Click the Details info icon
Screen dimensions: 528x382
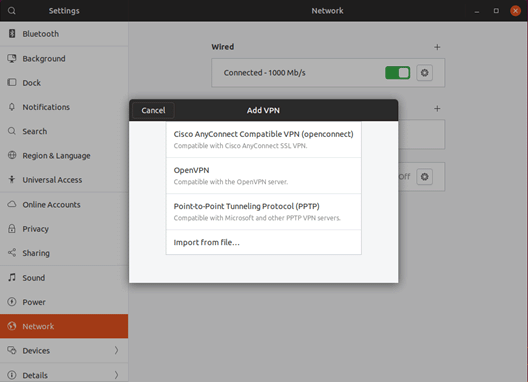point(12,375)
